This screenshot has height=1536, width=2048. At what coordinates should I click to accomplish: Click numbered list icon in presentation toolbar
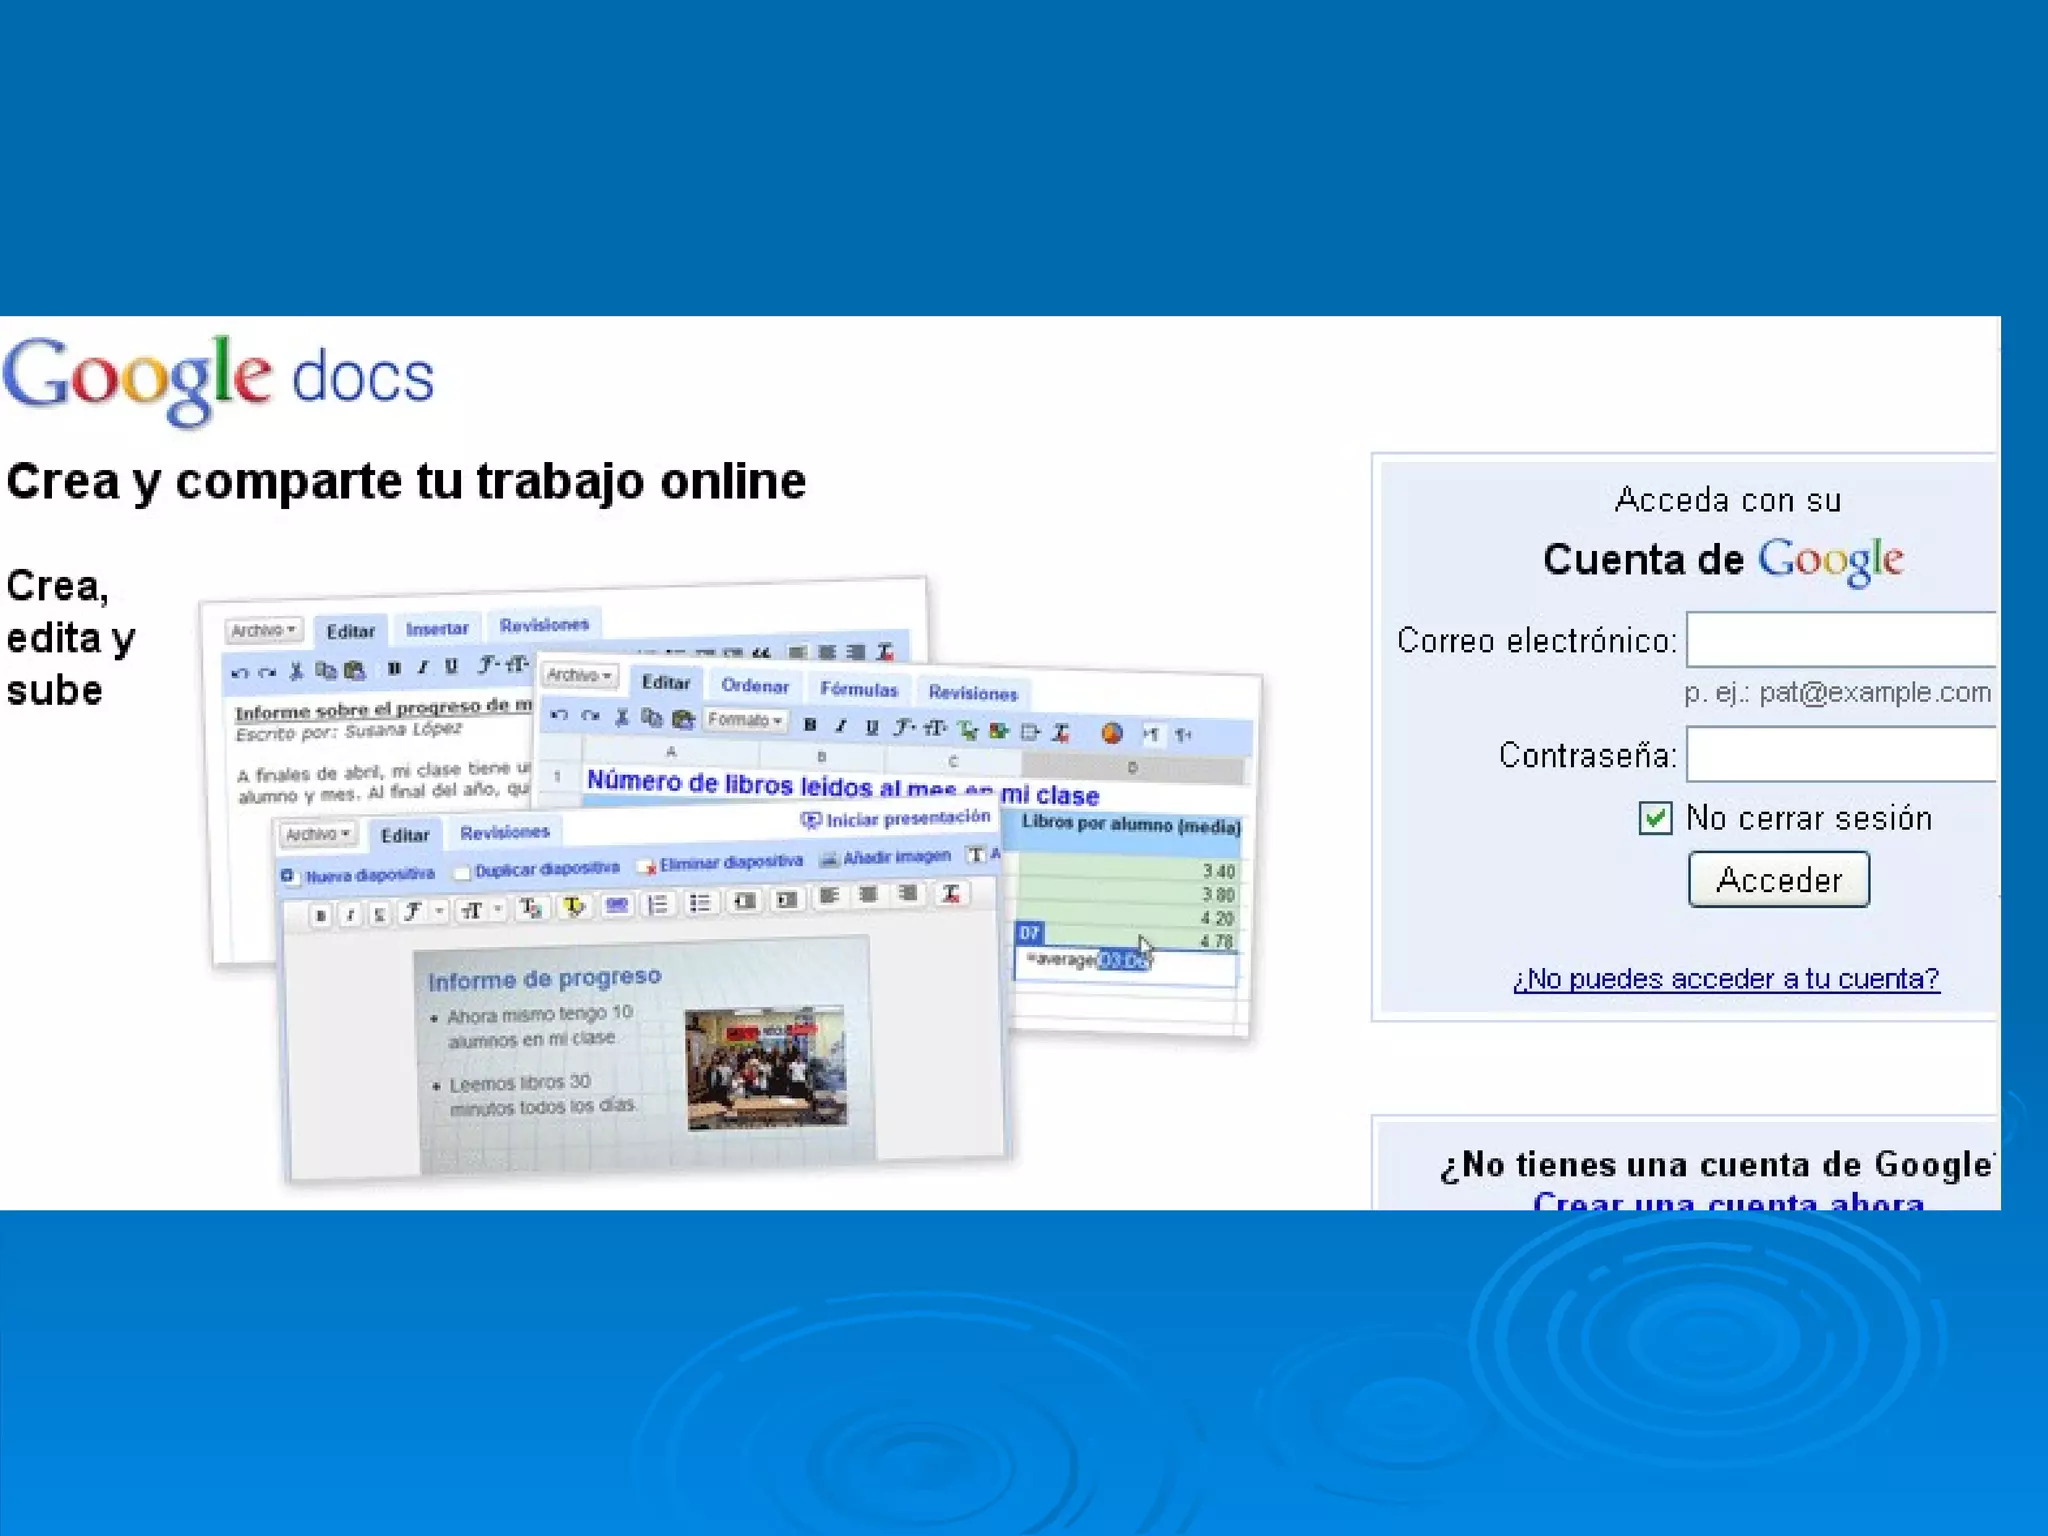click(x=657, y=905)
